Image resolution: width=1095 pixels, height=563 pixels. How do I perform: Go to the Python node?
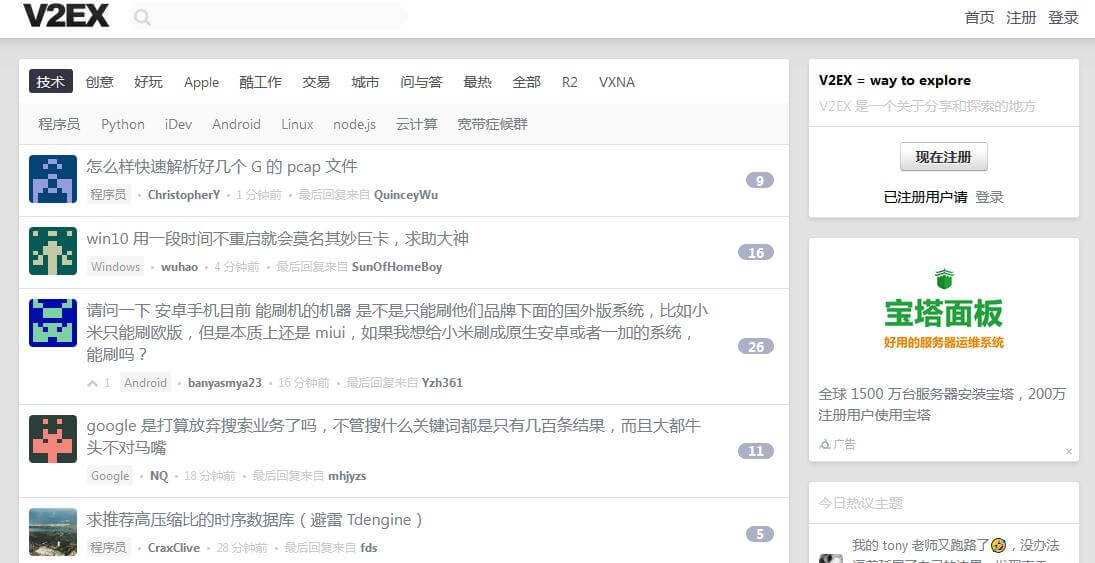click(123, 124)
